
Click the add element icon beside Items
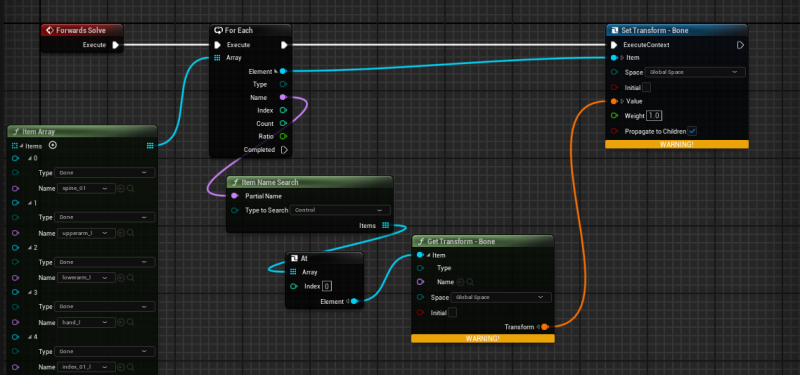coord(53,145)
